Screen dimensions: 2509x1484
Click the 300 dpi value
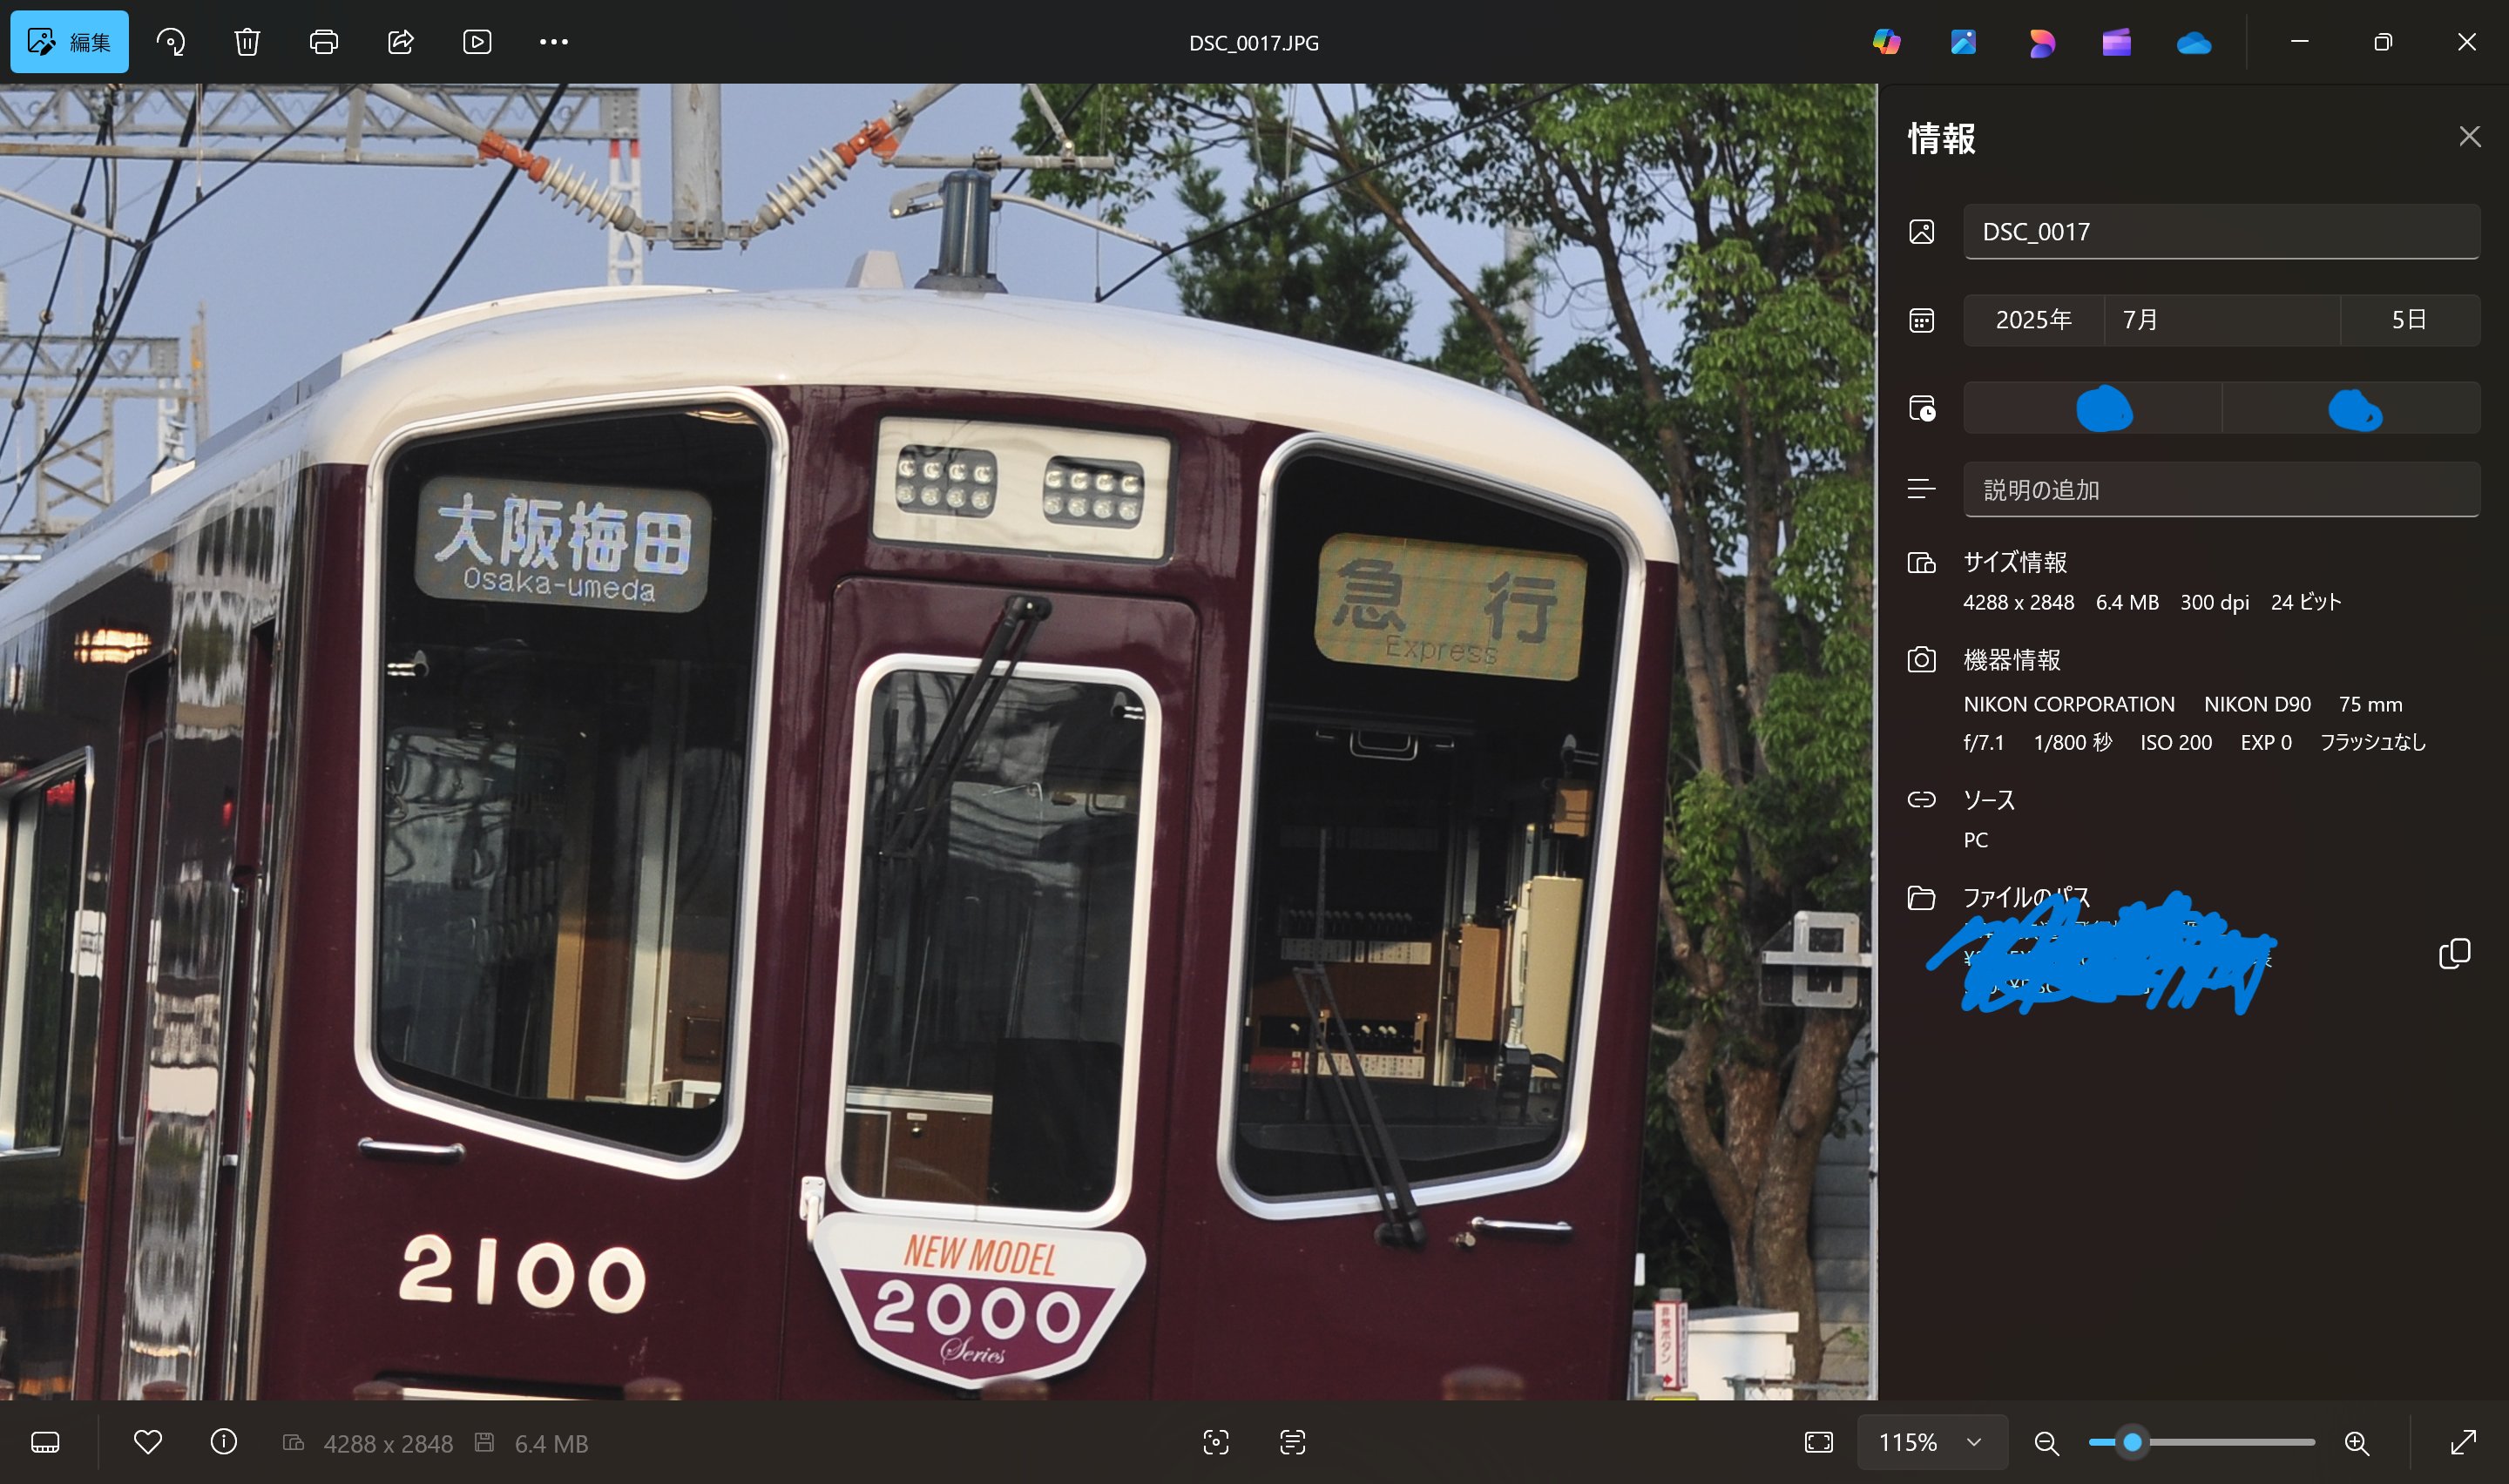2215,602
